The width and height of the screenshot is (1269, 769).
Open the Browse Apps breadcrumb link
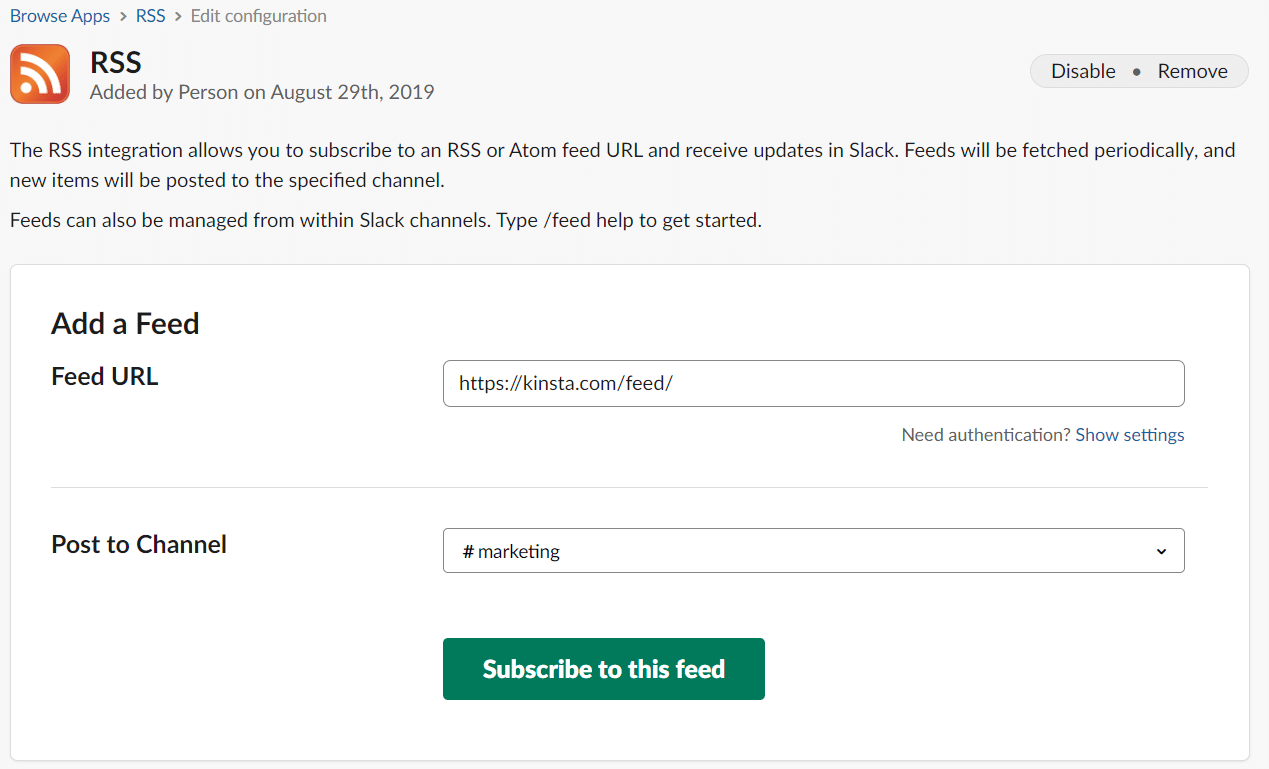(x=59, y=16)
